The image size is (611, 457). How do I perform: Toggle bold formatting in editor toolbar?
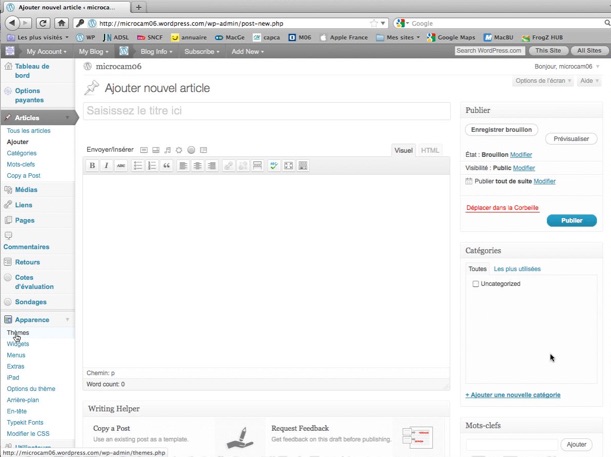tap(92, 166)
